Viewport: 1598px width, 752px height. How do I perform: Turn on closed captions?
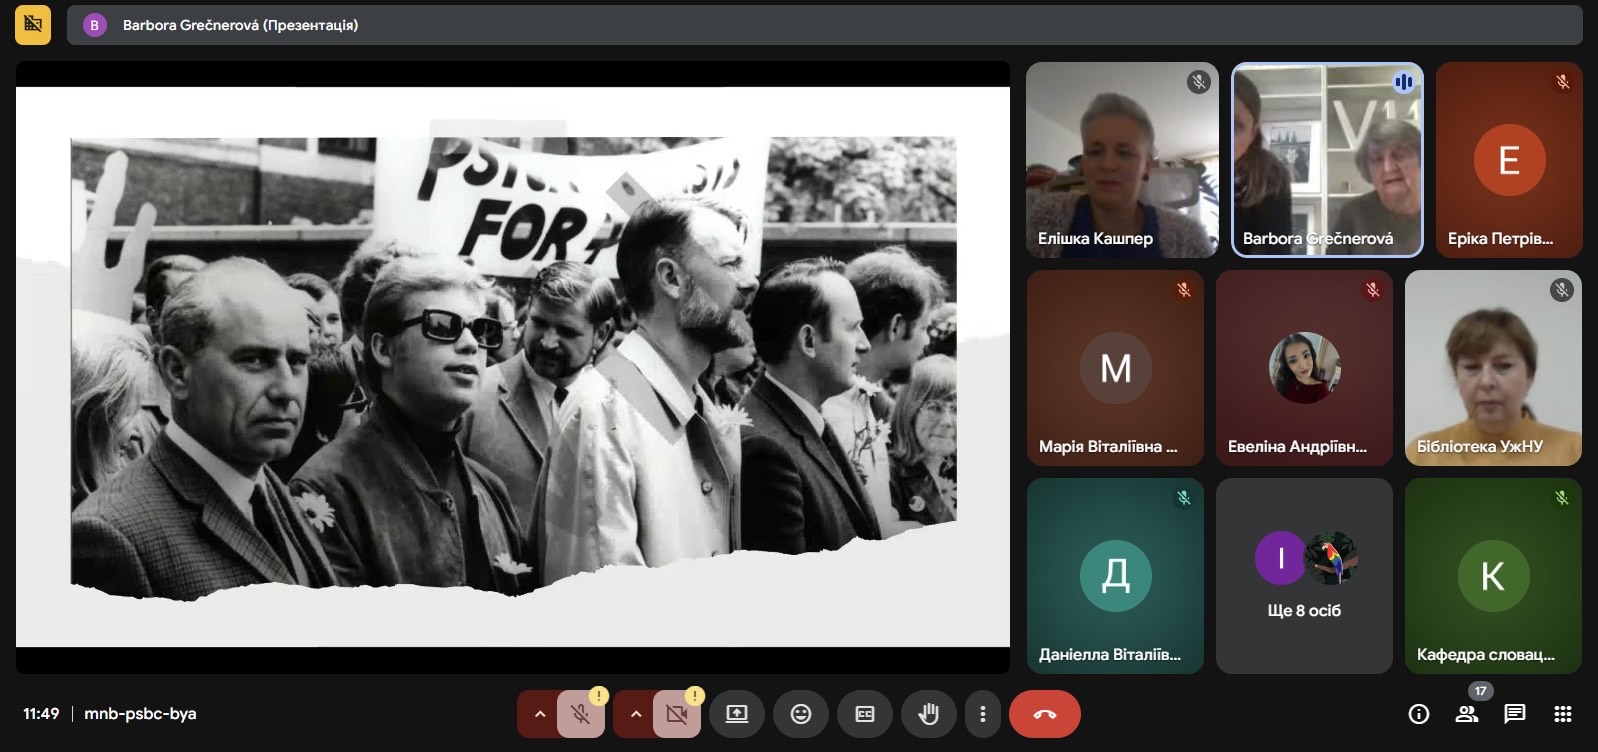pos(865,714)
